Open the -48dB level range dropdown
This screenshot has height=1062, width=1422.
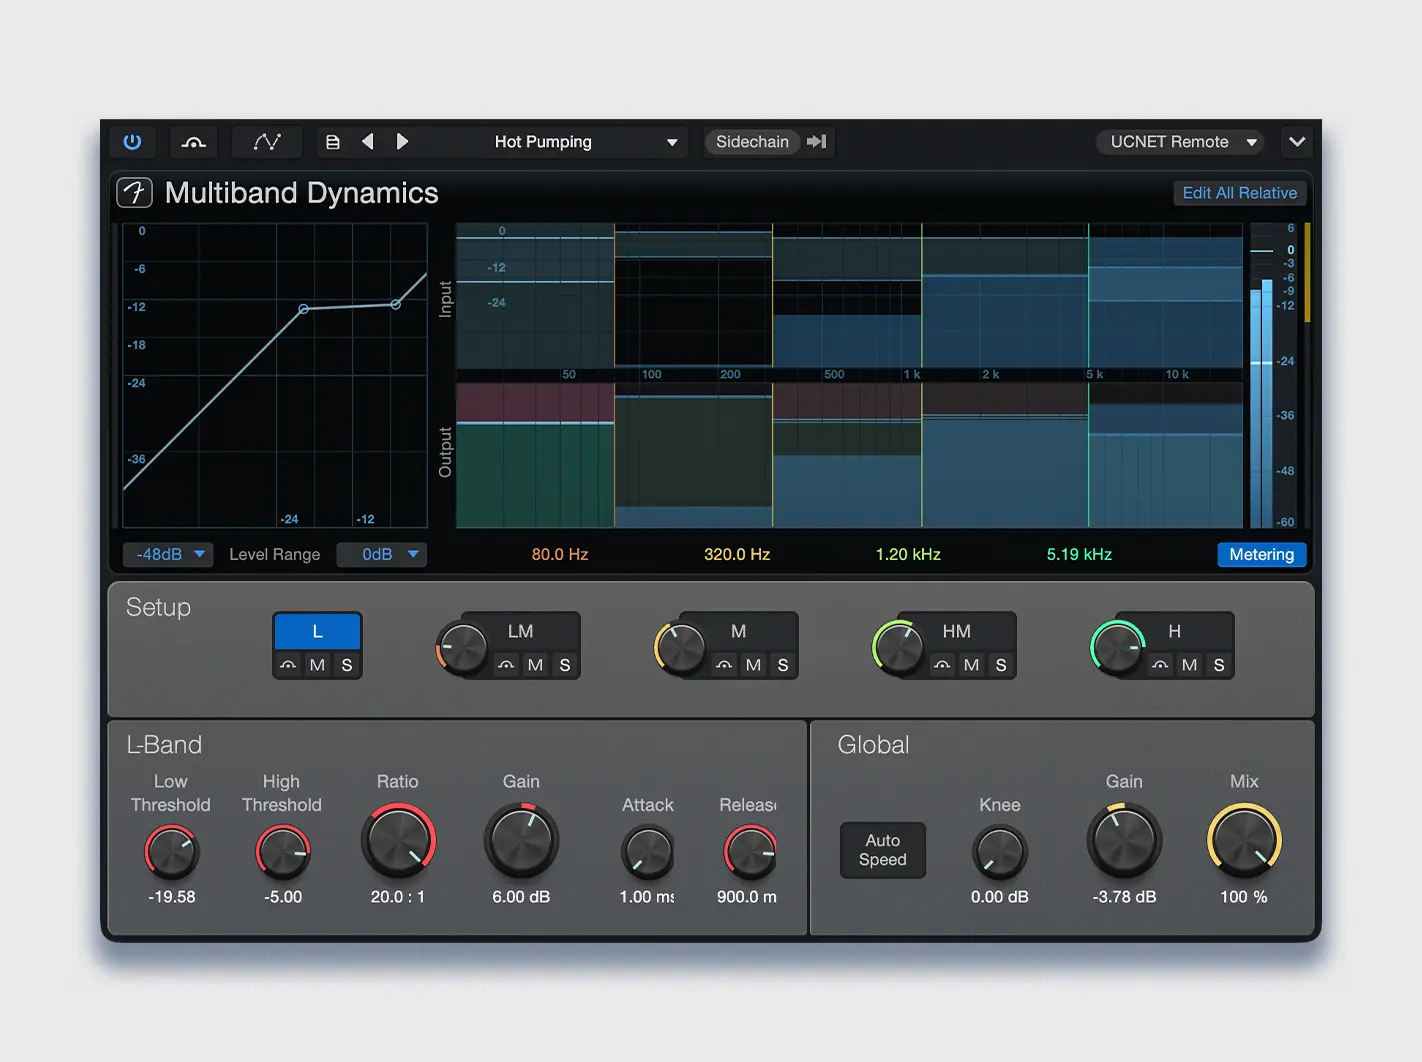(x=166, y=554)
